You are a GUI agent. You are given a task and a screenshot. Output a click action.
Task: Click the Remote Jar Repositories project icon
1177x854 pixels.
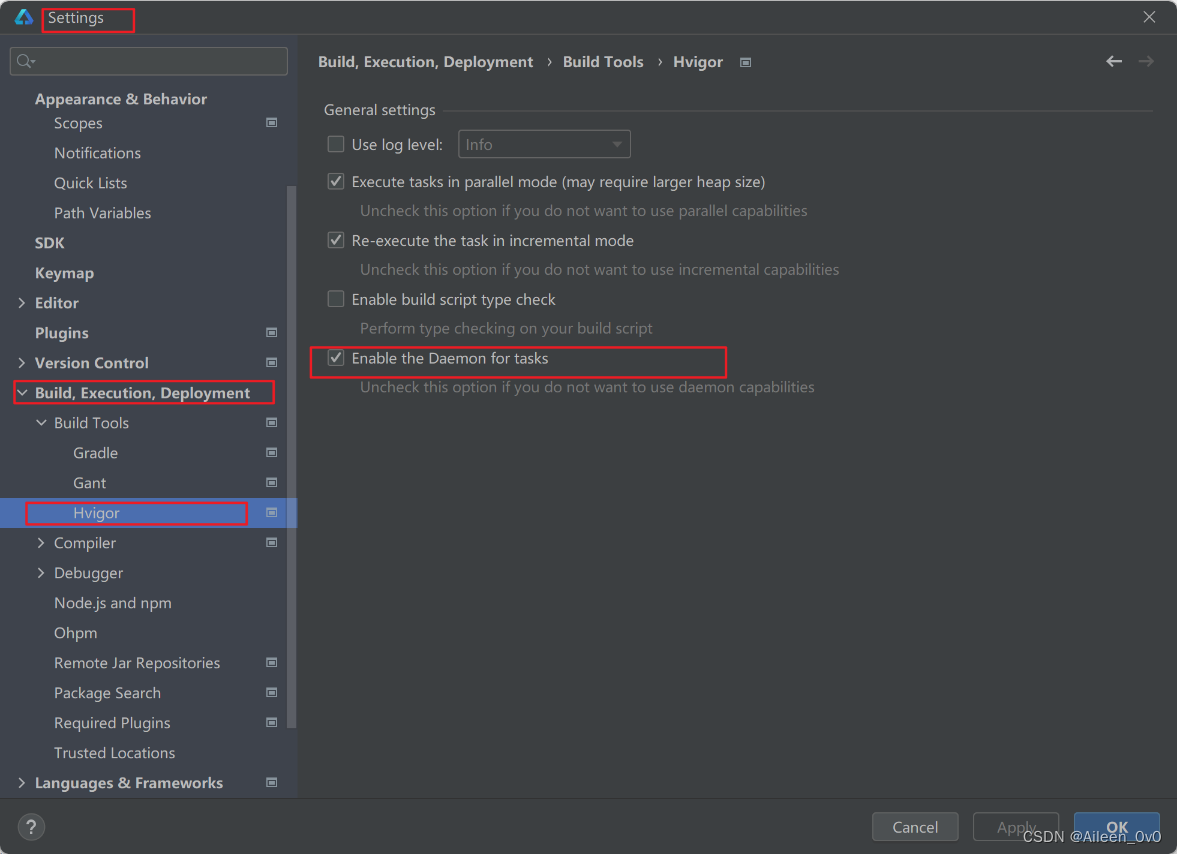pos(272,663)
